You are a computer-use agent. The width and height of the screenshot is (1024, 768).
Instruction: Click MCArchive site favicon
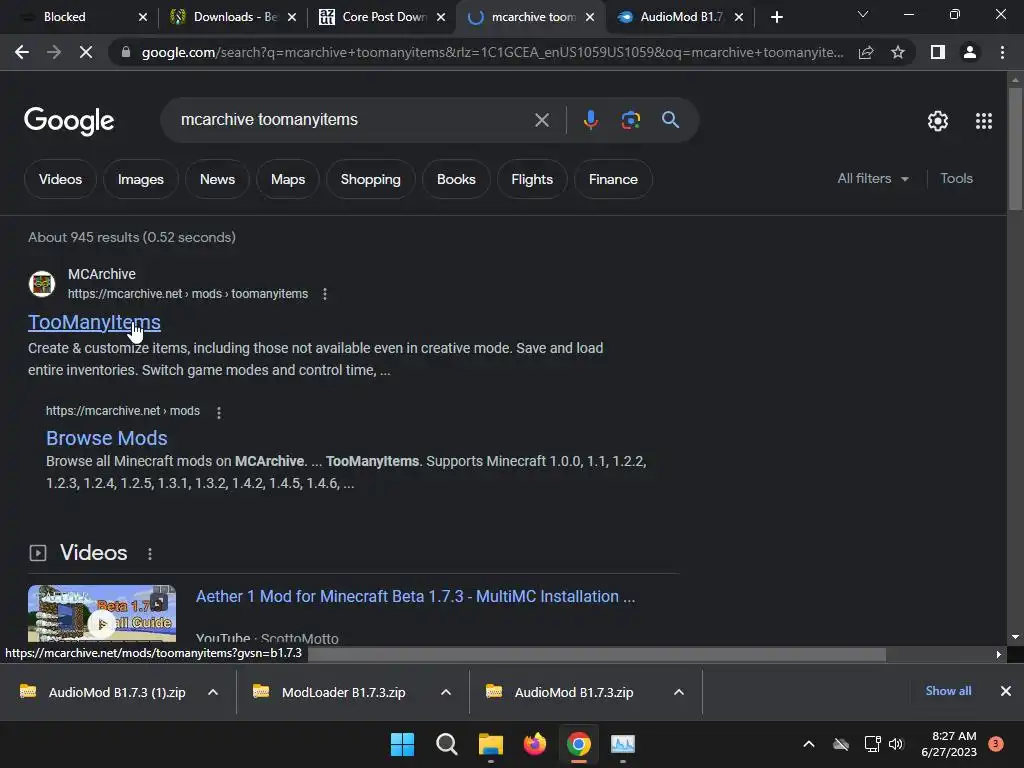coord(42,284)
